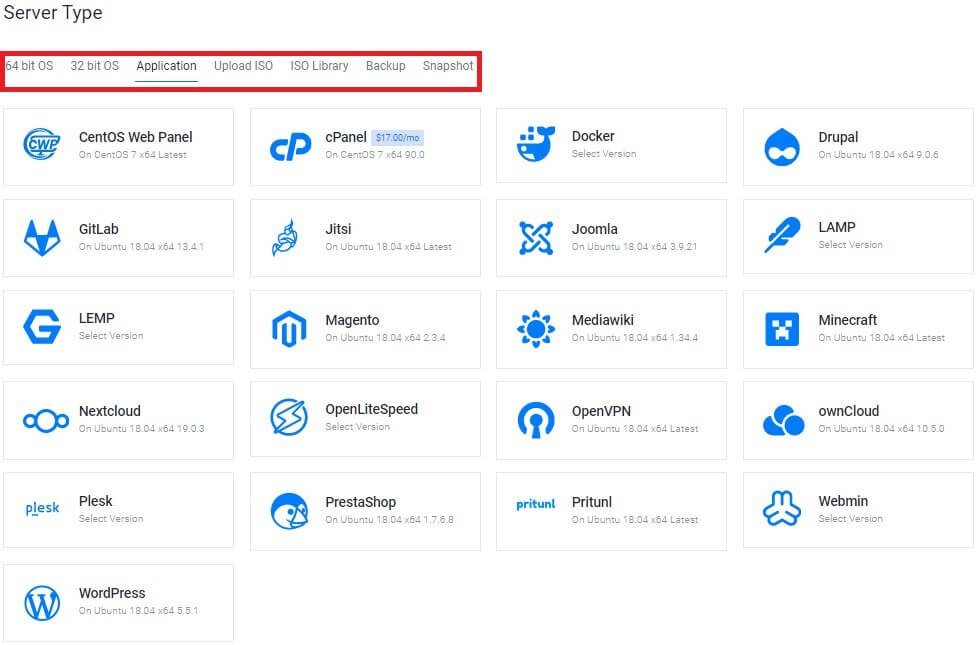
Task: Click the 'Server Type' heading
Action: [x=53, y=13]
